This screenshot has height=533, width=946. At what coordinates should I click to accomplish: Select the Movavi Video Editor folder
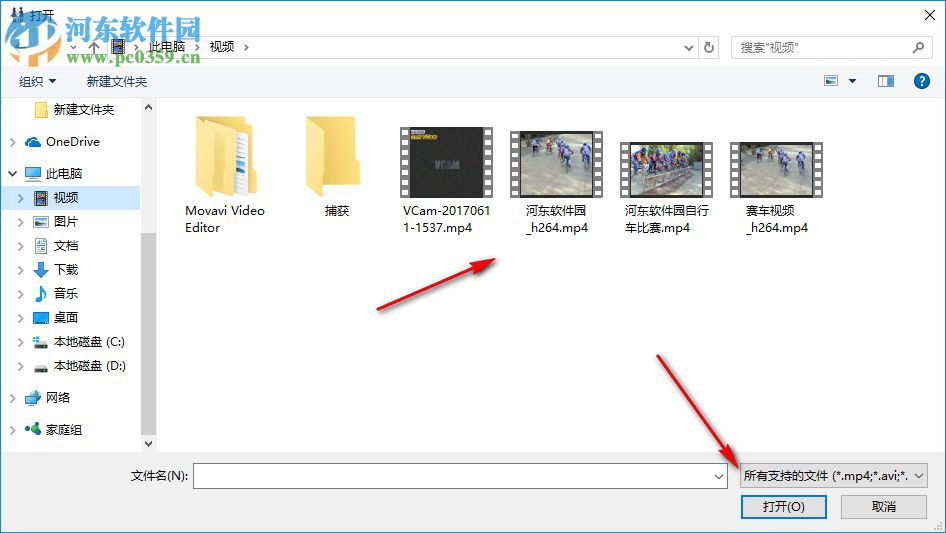click(225, 175)
